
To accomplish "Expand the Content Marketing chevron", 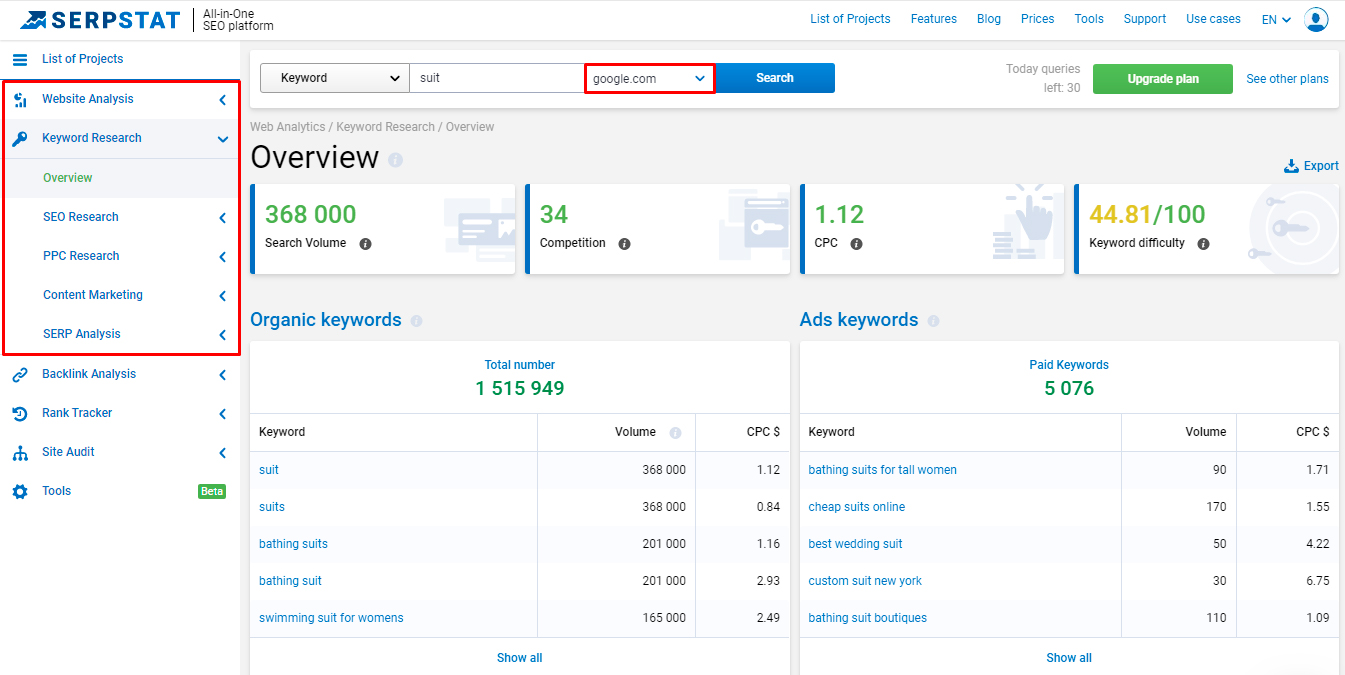I will (x=222, y=296).
